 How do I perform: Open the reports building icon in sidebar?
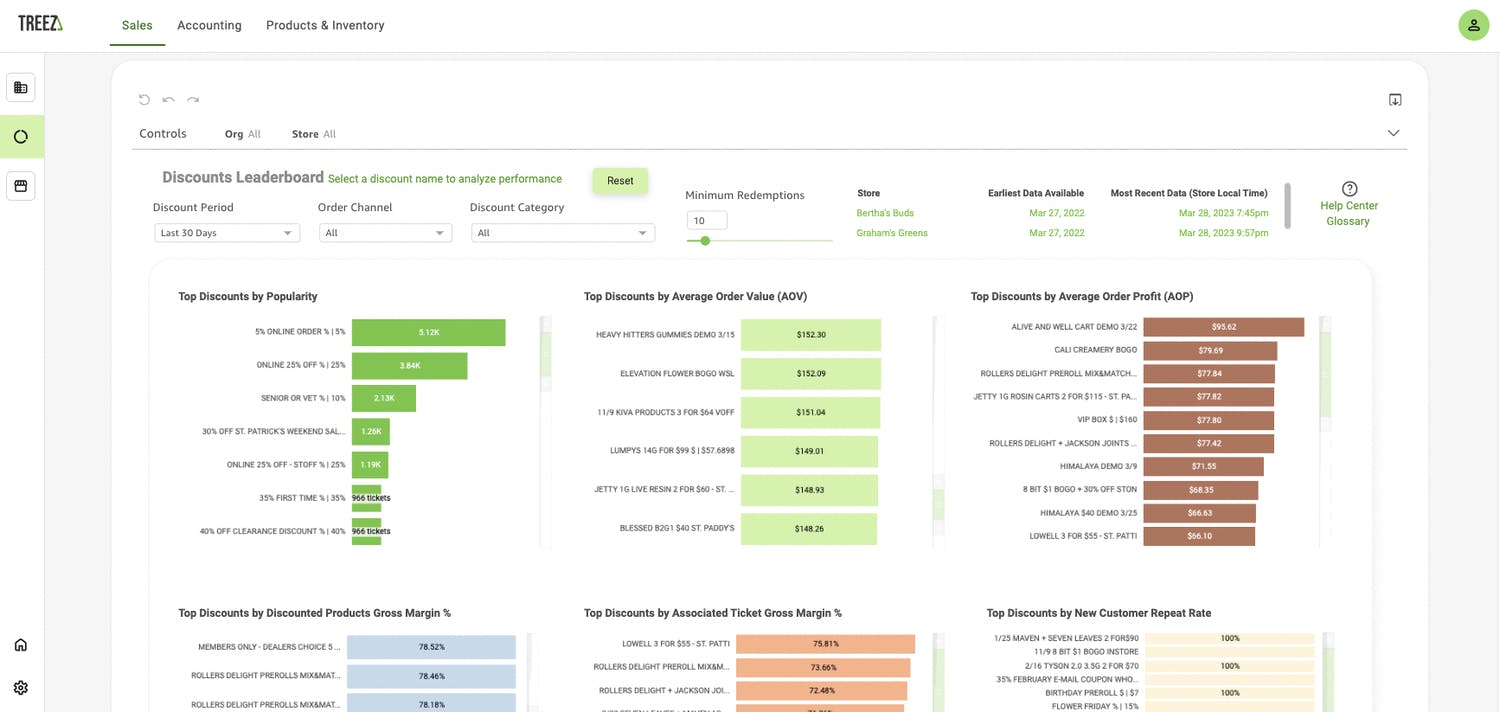21,88
